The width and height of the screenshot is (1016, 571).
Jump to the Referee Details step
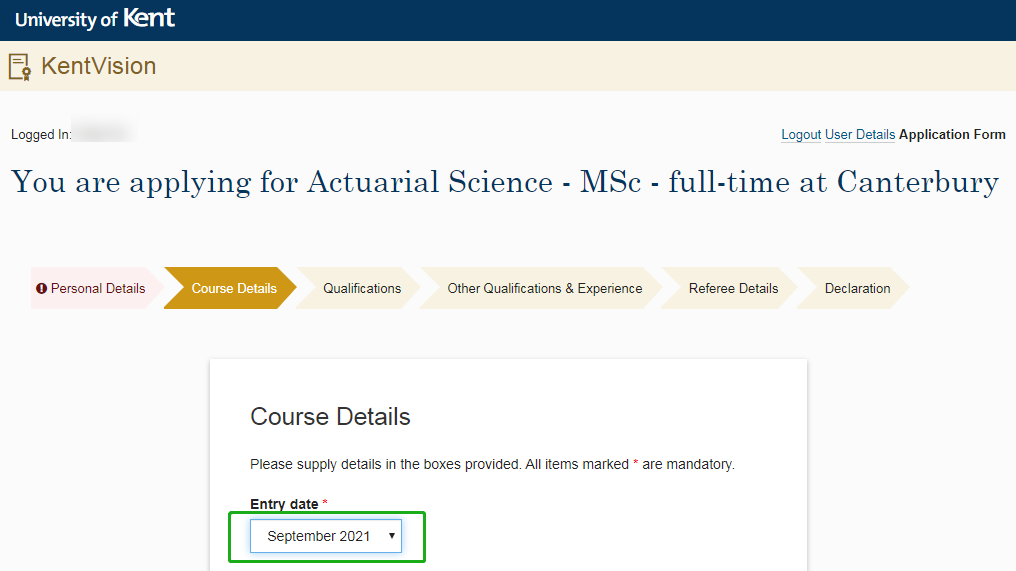[733, 289]
